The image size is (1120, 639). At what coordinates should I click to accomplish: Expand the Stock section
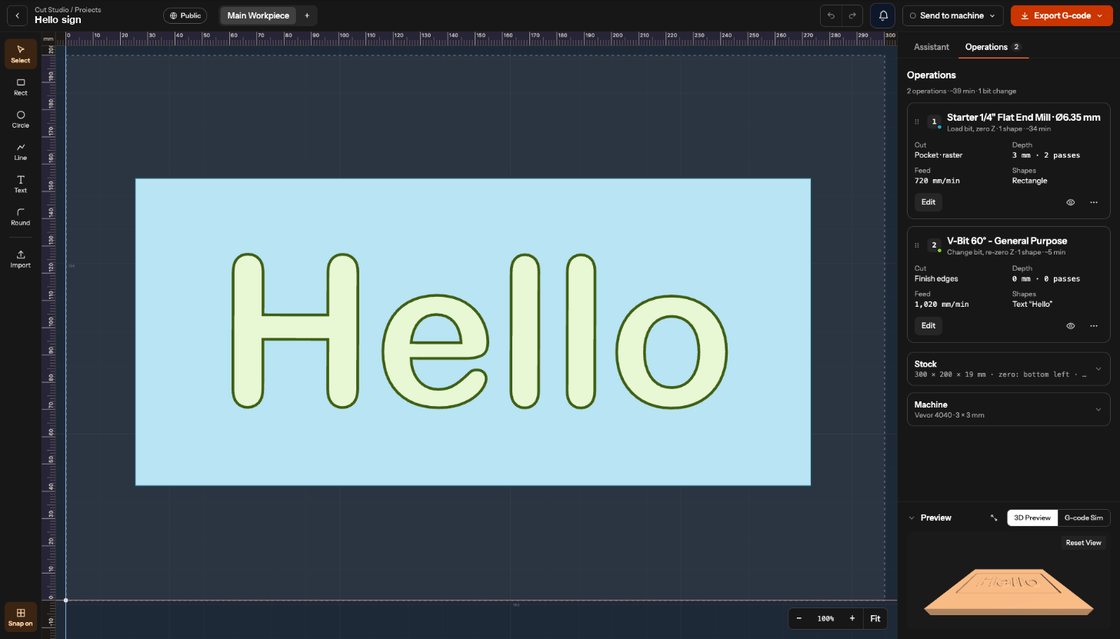[1008, 369]
